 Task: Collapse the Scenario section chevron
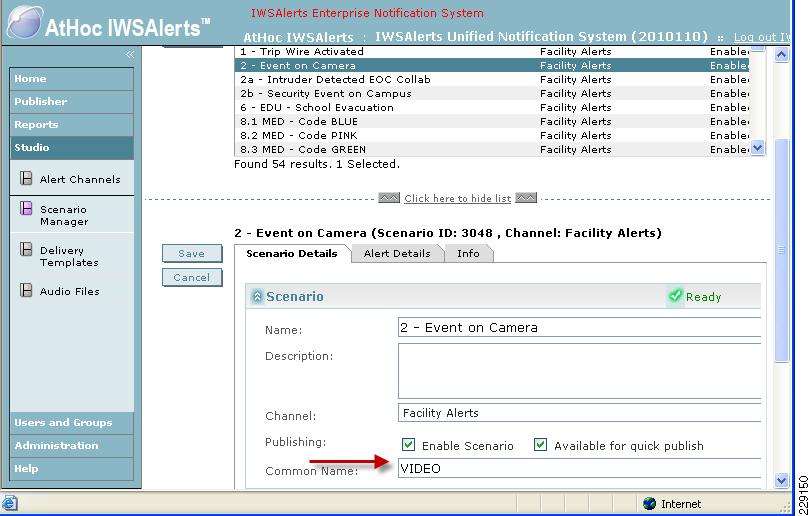[x=256, y=296]
